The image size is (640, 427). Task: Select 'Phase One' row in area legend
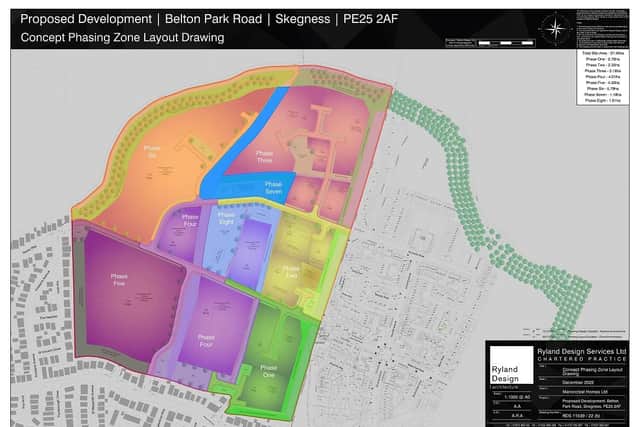[x=603, y=59]
